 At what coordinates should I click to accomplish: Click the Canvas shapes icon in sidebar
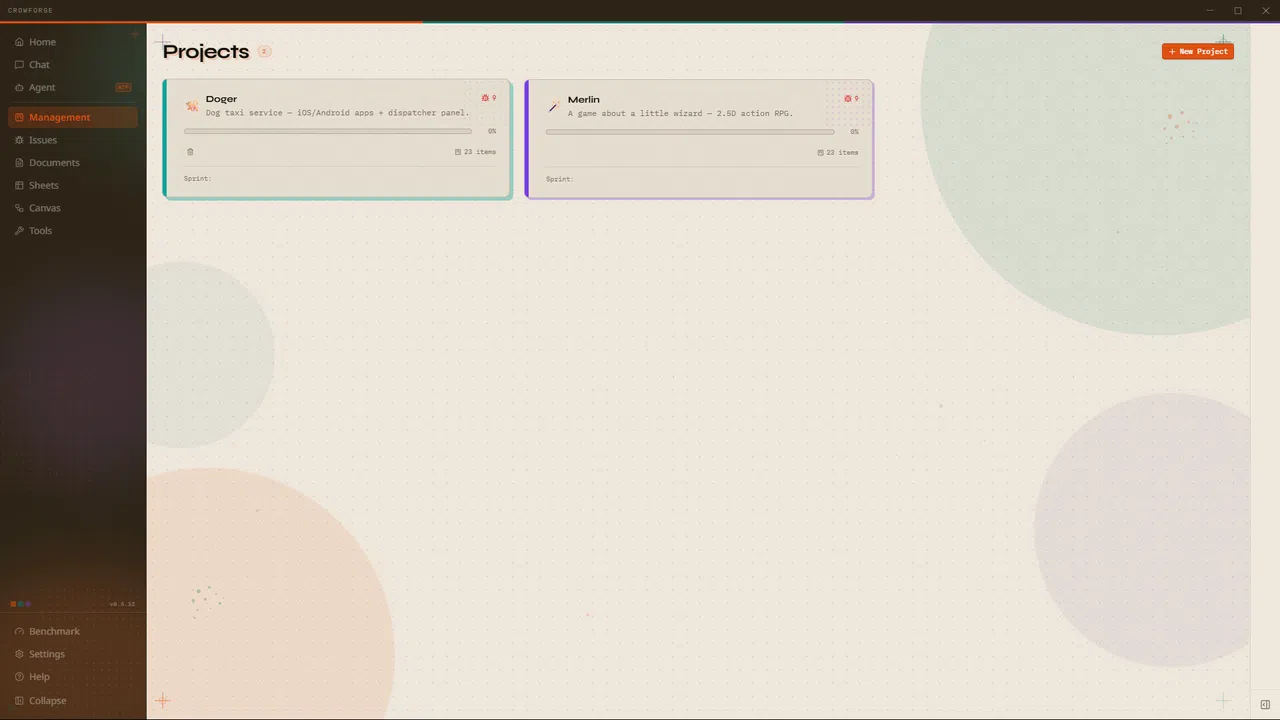coord(19,208)
